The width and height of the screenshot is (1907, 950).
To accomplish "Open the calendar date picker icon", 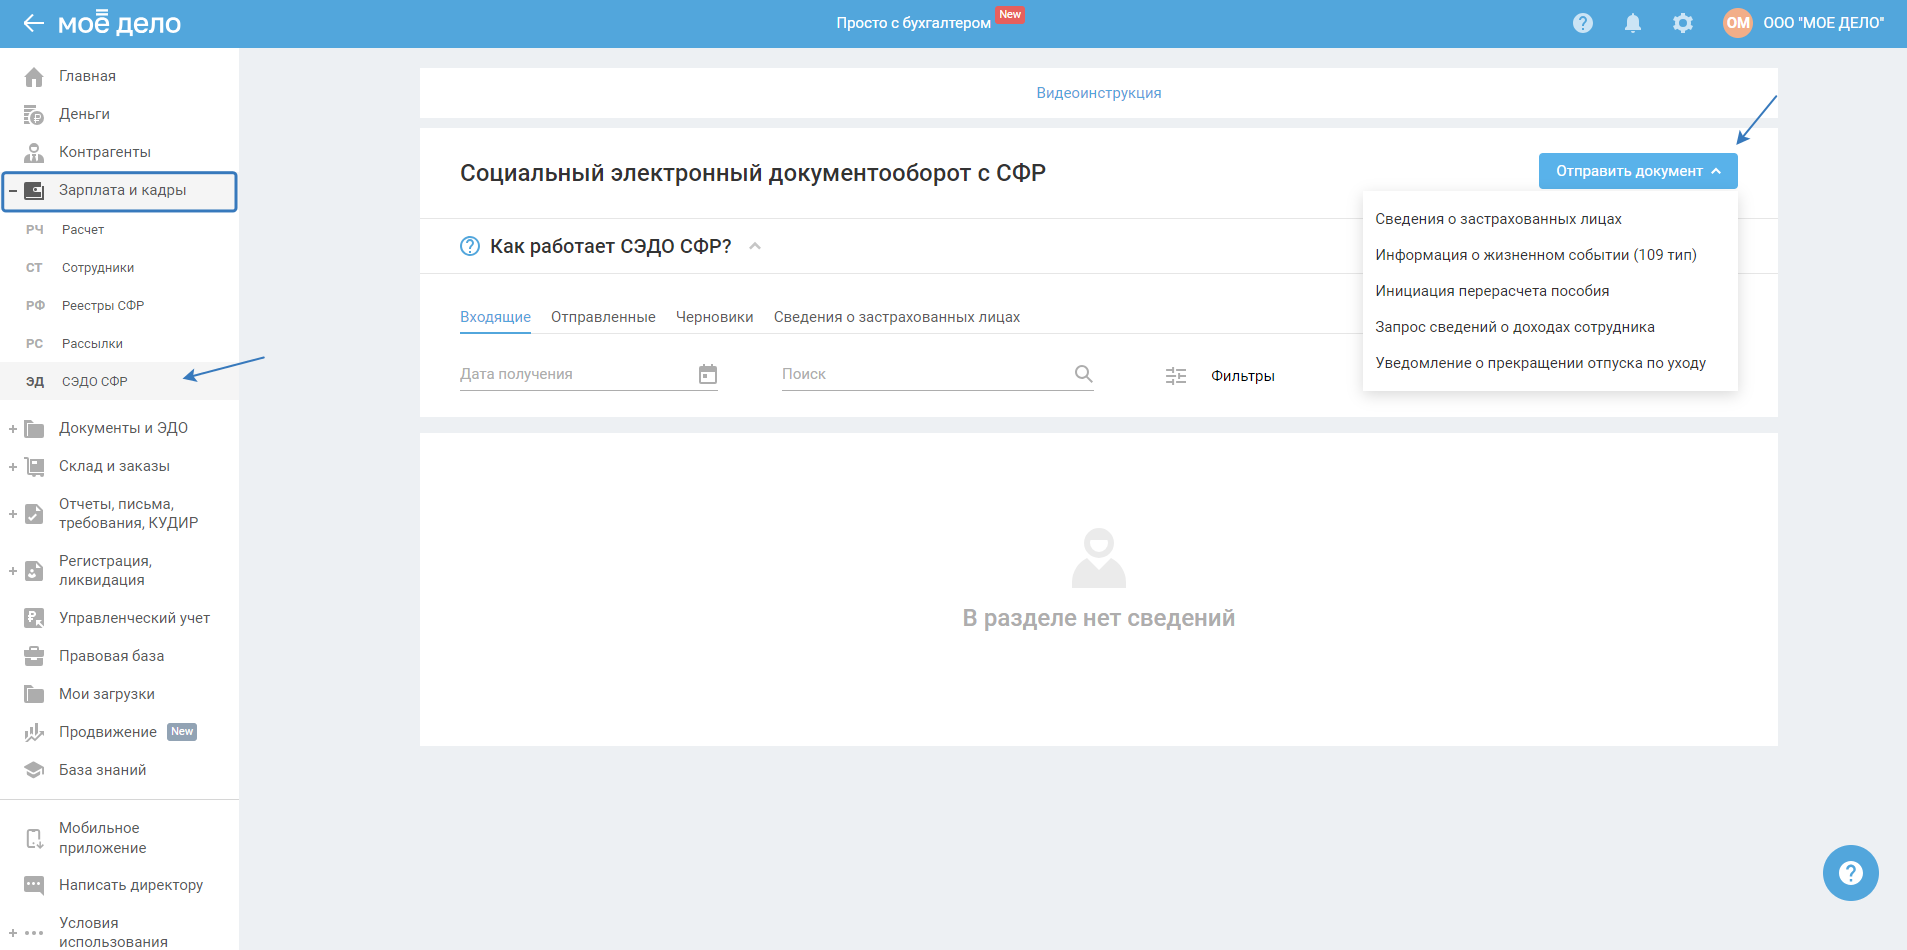I will click(x=708, y=374).
